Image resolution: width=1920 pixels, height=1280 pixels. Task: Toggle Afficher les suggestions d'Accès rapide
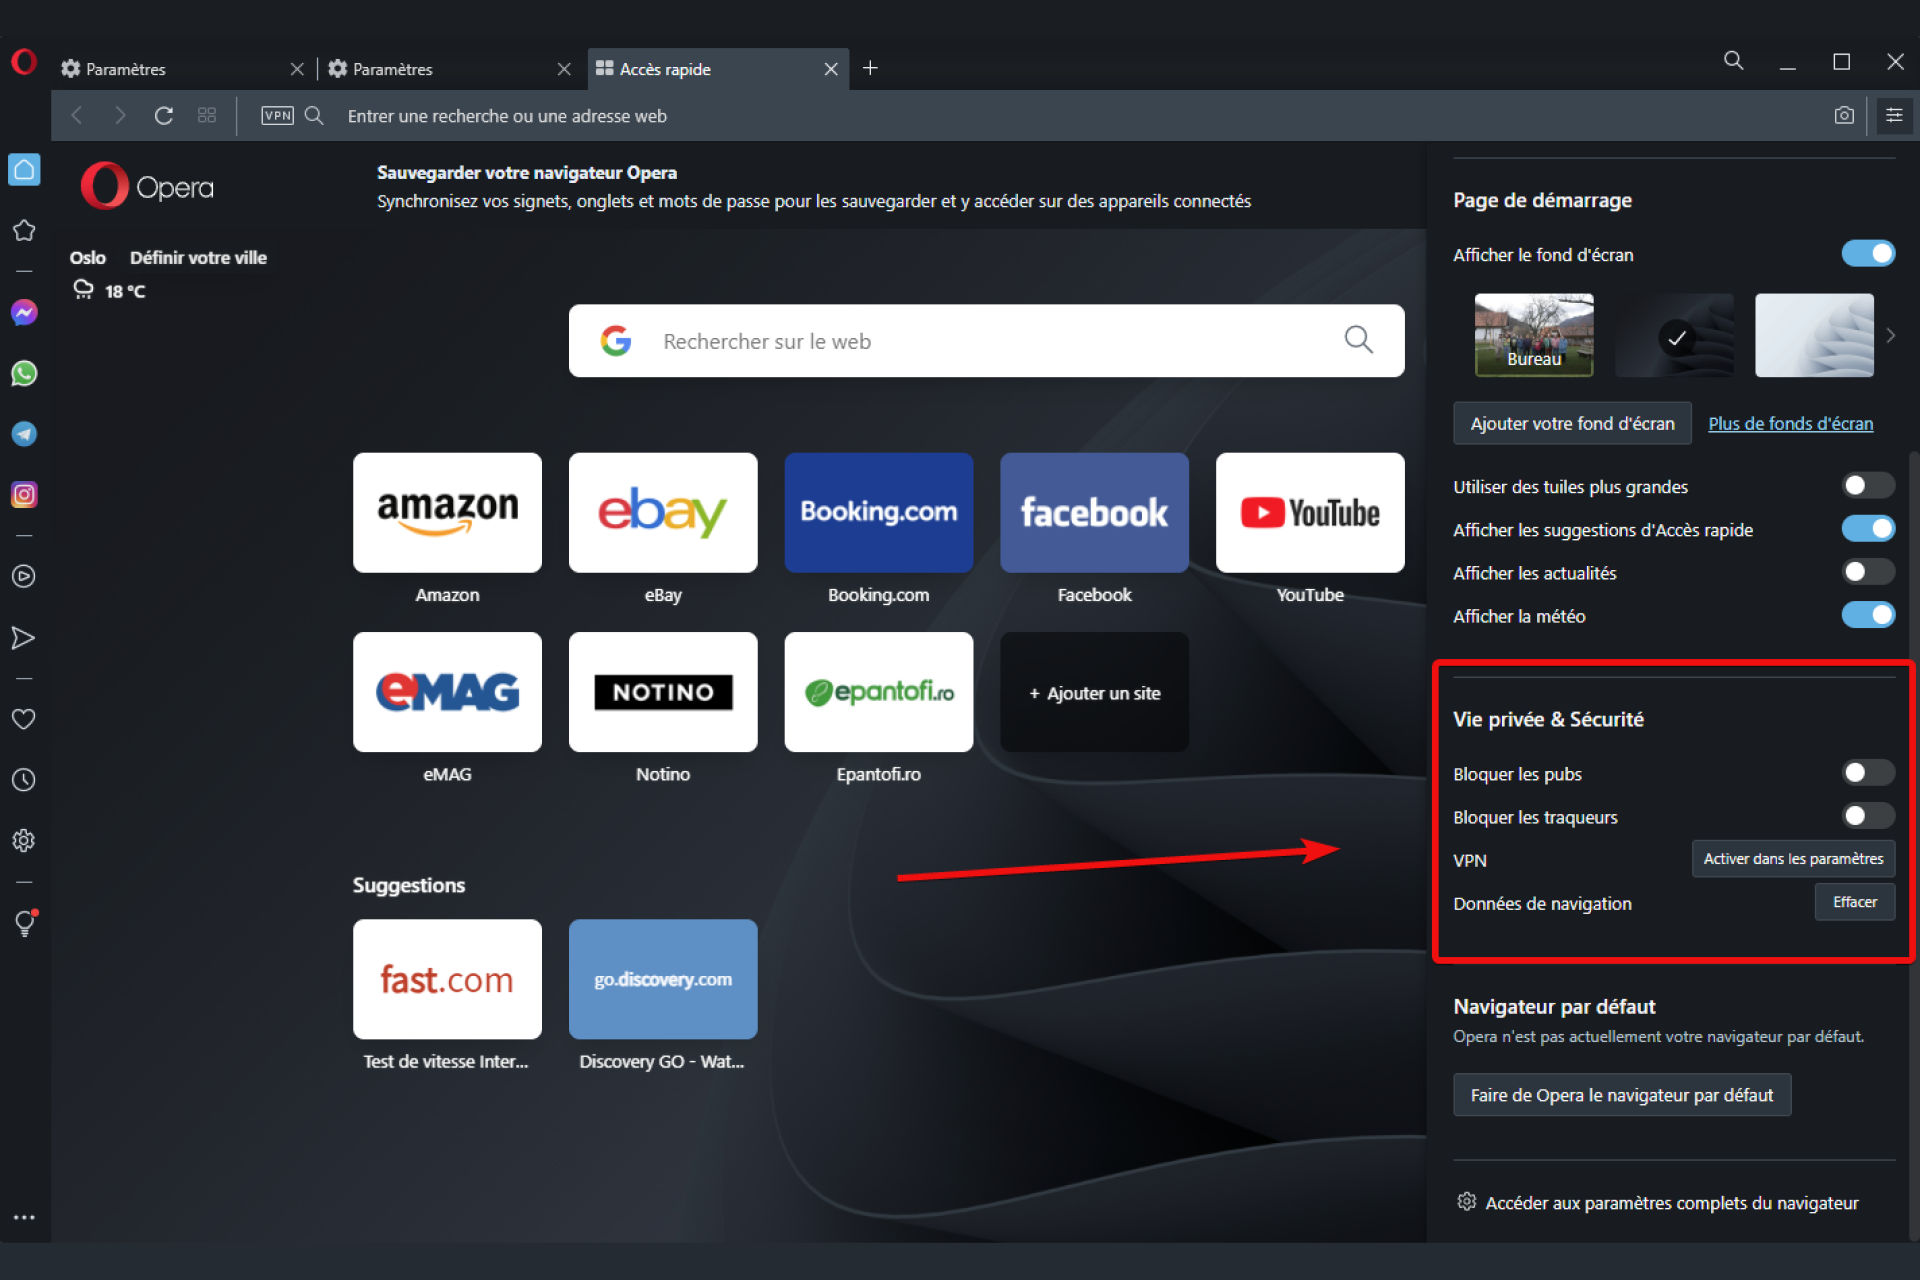coord(1868,529)
